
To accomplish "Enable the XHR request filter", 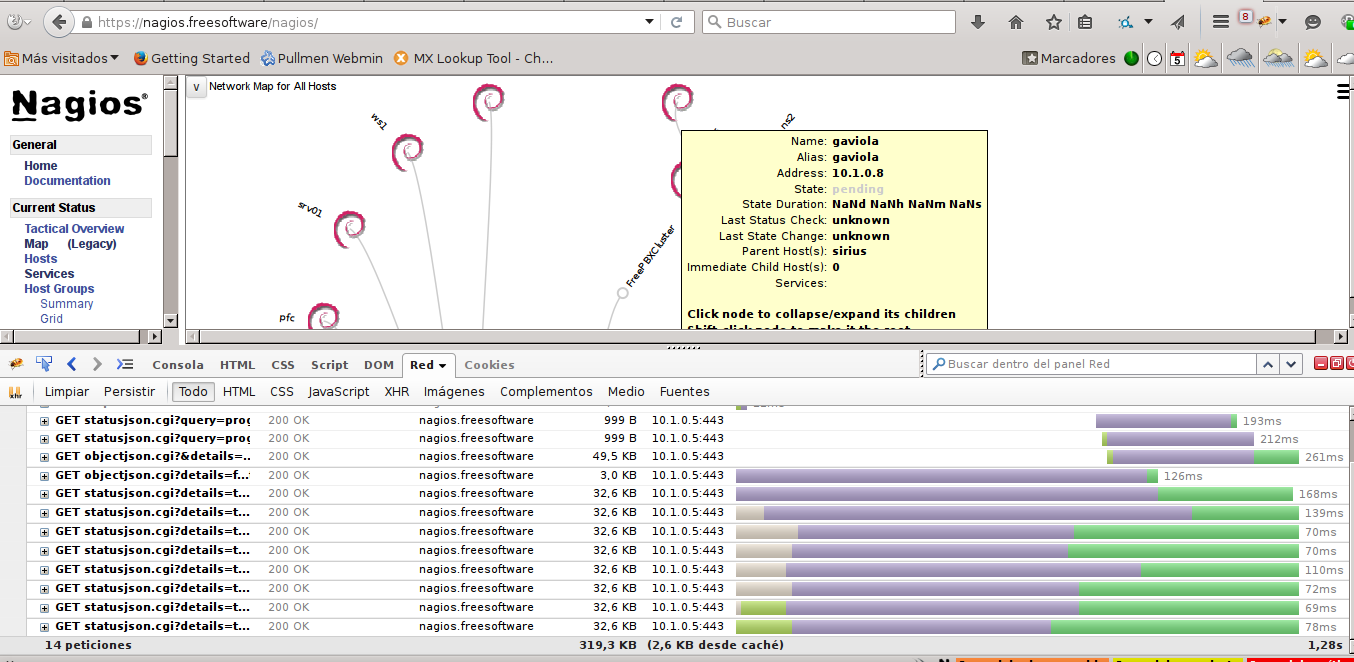I will pyautogui.click(x=396, y=392).
